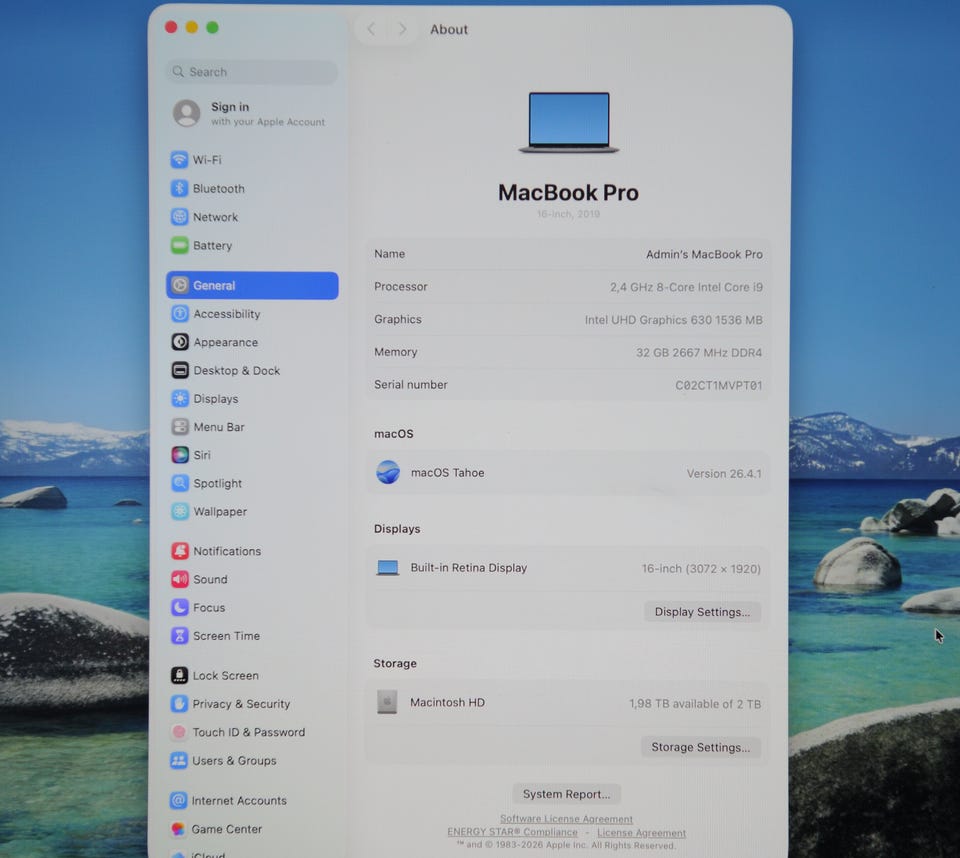Click 16-inch (3072 × 1920) text
Image resolution: width=960 pixels, height=858 pixels.
tap(701, 569)
